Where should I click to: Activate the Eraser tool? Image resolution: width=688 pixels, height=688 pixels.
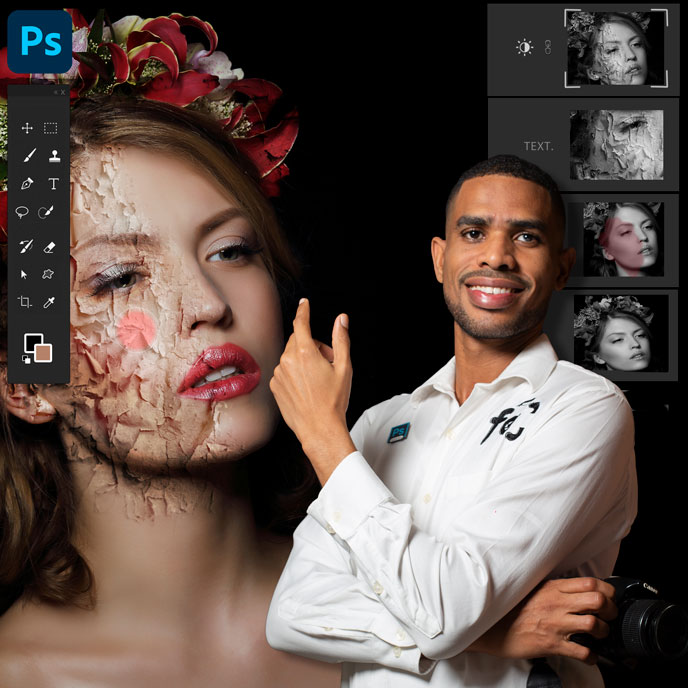pos(51,246)
